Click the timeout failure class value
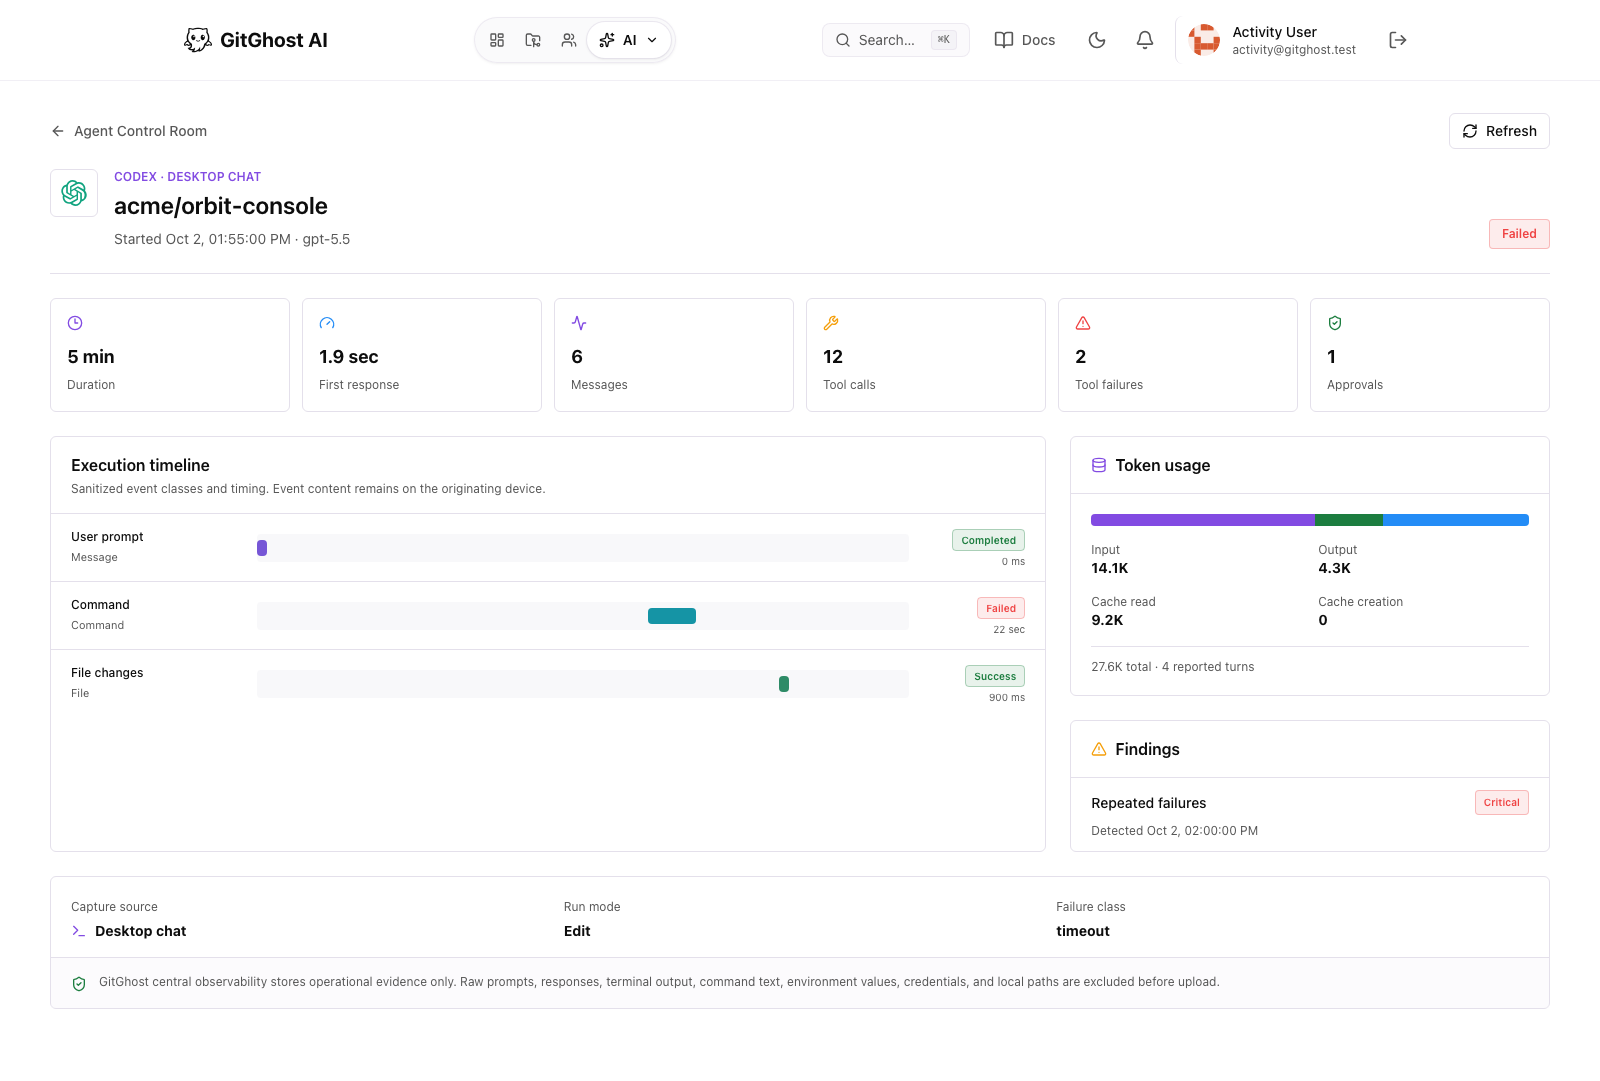The height and width of the screenshot is (1081, 1600). pyautogui.click(x=1083, y=931)
